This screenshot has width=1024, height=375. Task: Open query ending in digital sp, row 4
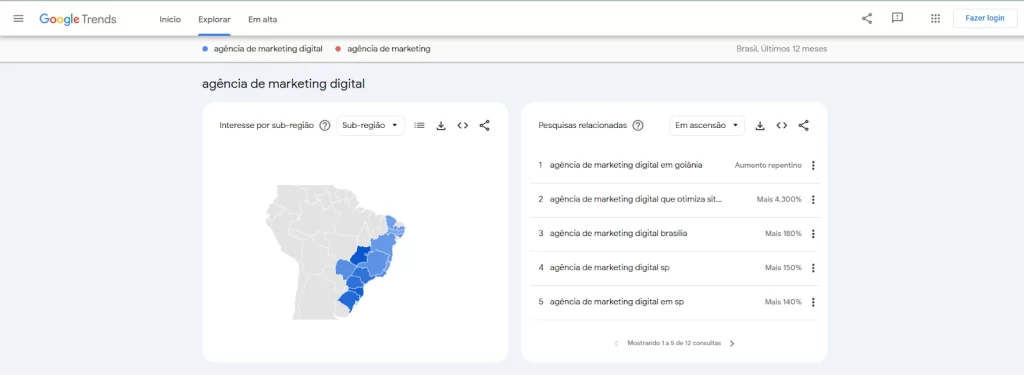point(609,268)
